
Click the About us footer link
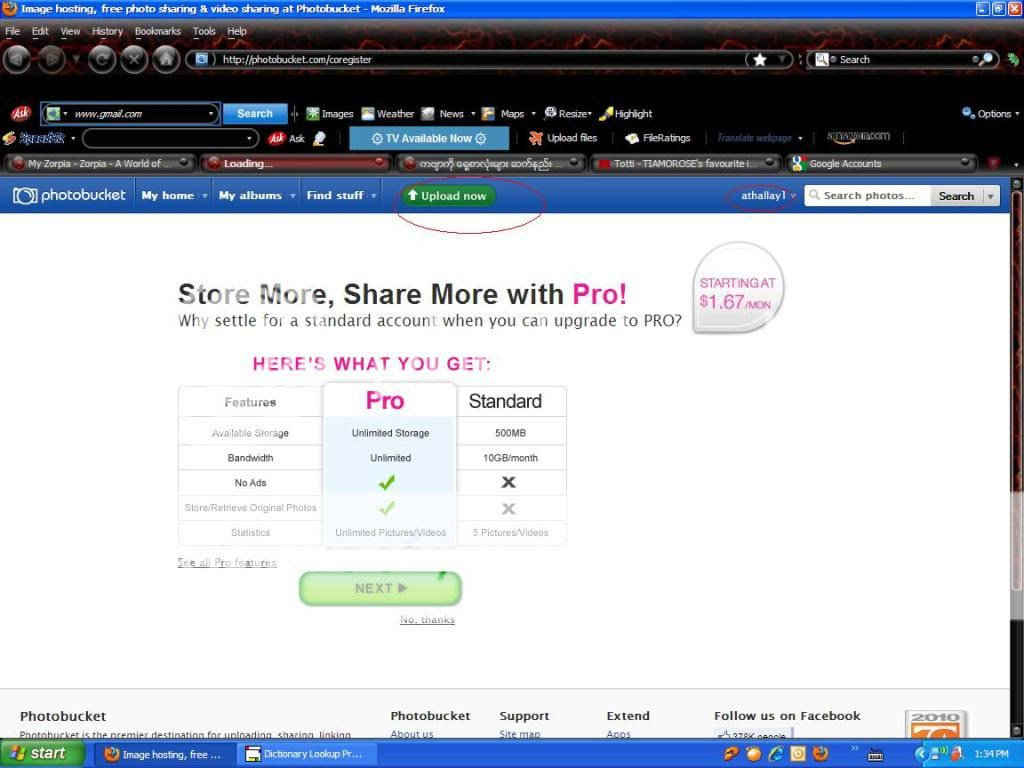[411, 734]
